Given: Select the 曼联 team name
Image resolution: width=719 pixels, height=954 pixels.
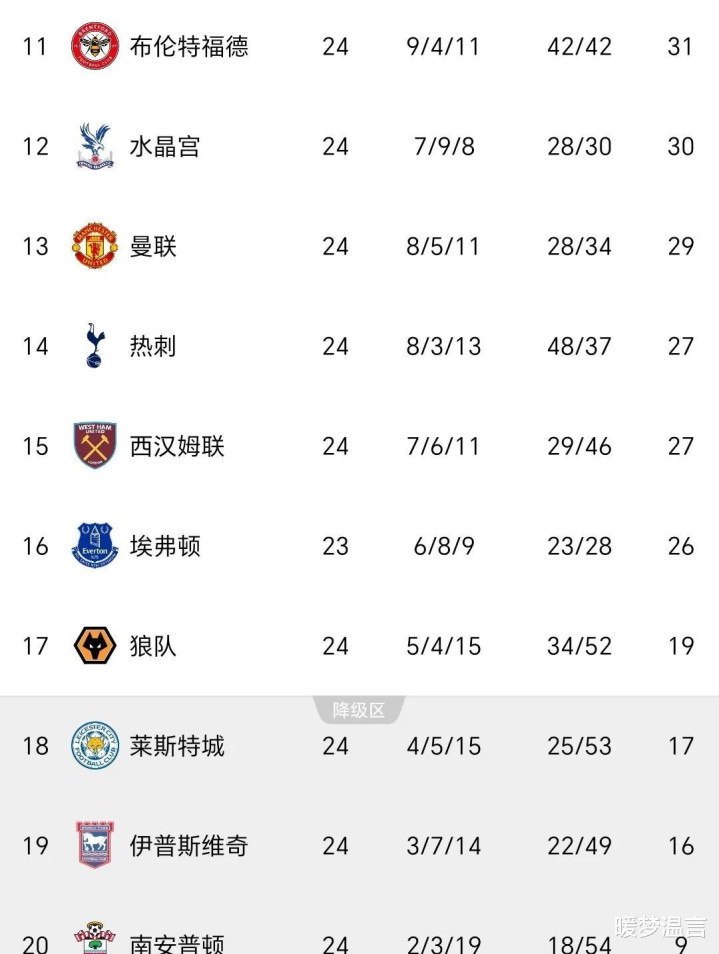Looking at the screenshot, I should point(153,246).
